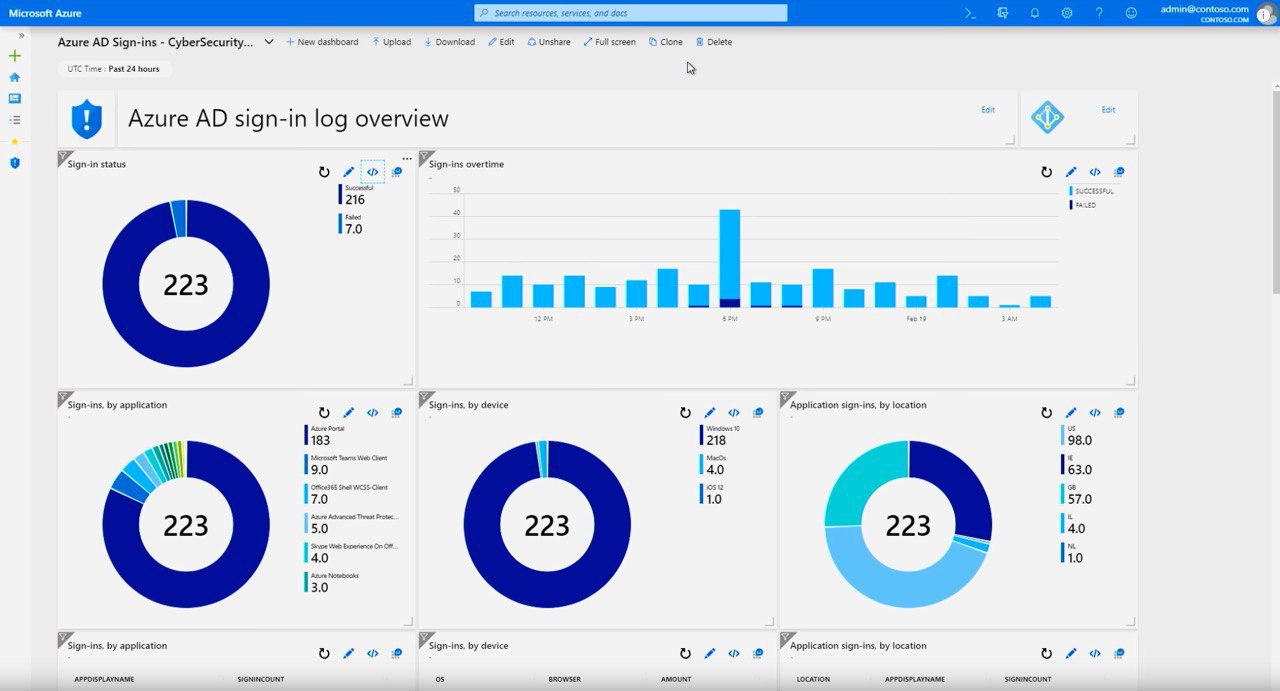Viewport: 1280px width, 691px height.
Task: Refresh the Sign-ins overtime tile
Action: (1046, 172)
